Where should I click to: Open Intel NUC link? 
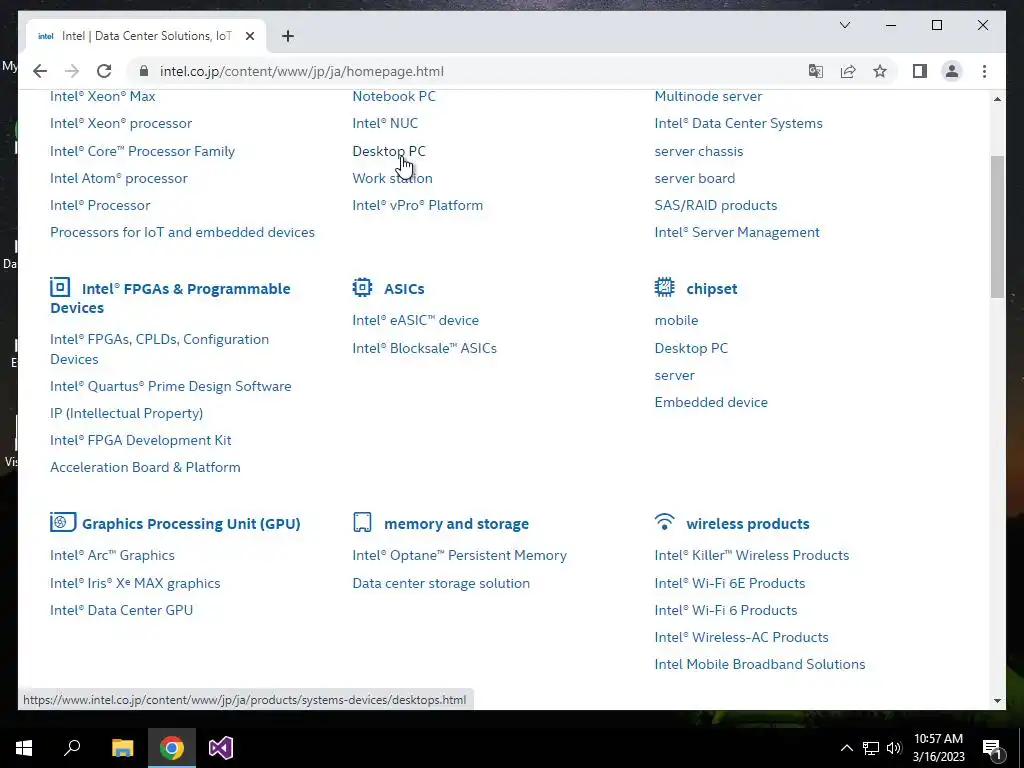pyautogui.click(x=385, y=123)
